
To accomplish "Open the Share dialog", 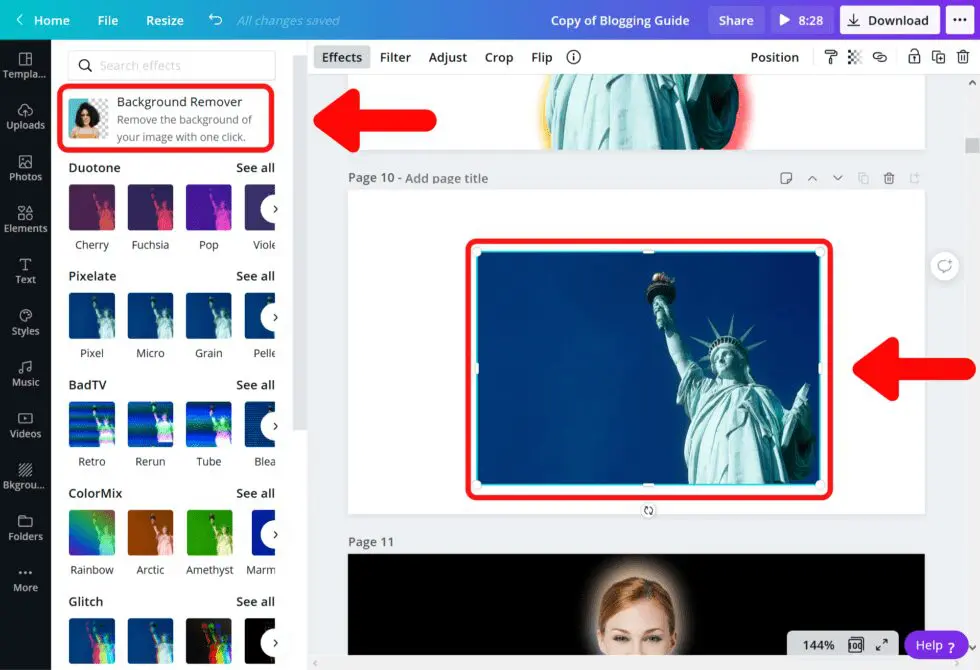I will [x=736, y=20].
